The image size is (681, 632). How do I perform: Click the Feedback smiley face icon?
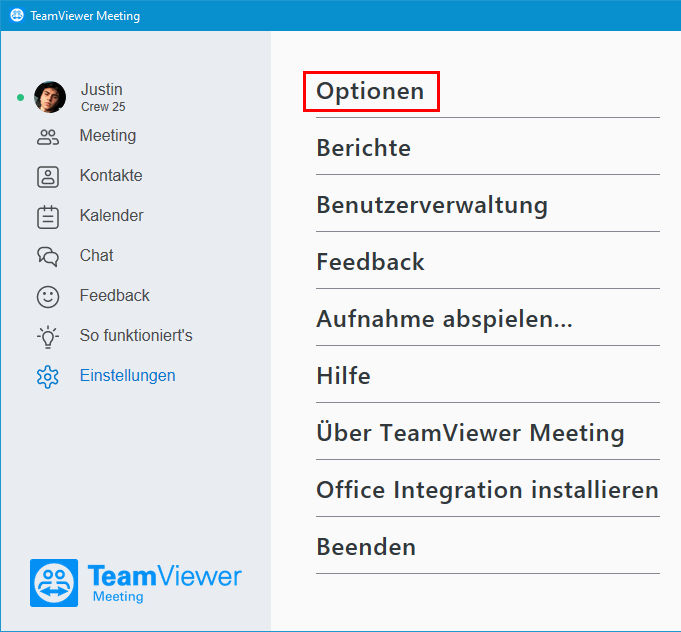tap(48, 297)
